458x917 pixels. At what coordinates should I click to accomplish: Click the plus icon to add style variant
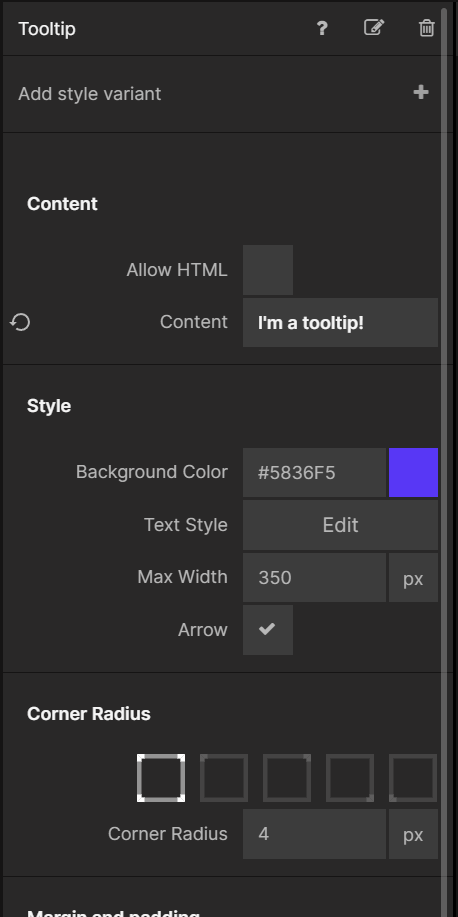[421, 92]
